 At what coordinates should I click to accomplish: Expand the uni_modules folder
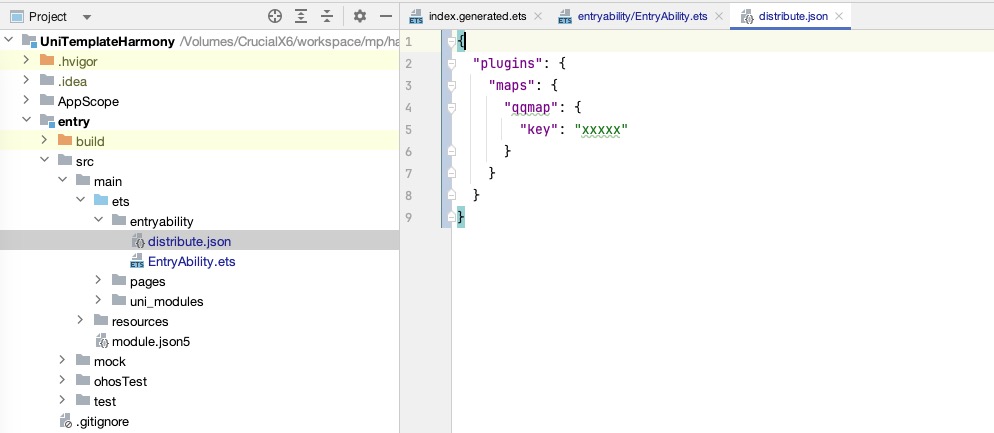pos(98,301)
